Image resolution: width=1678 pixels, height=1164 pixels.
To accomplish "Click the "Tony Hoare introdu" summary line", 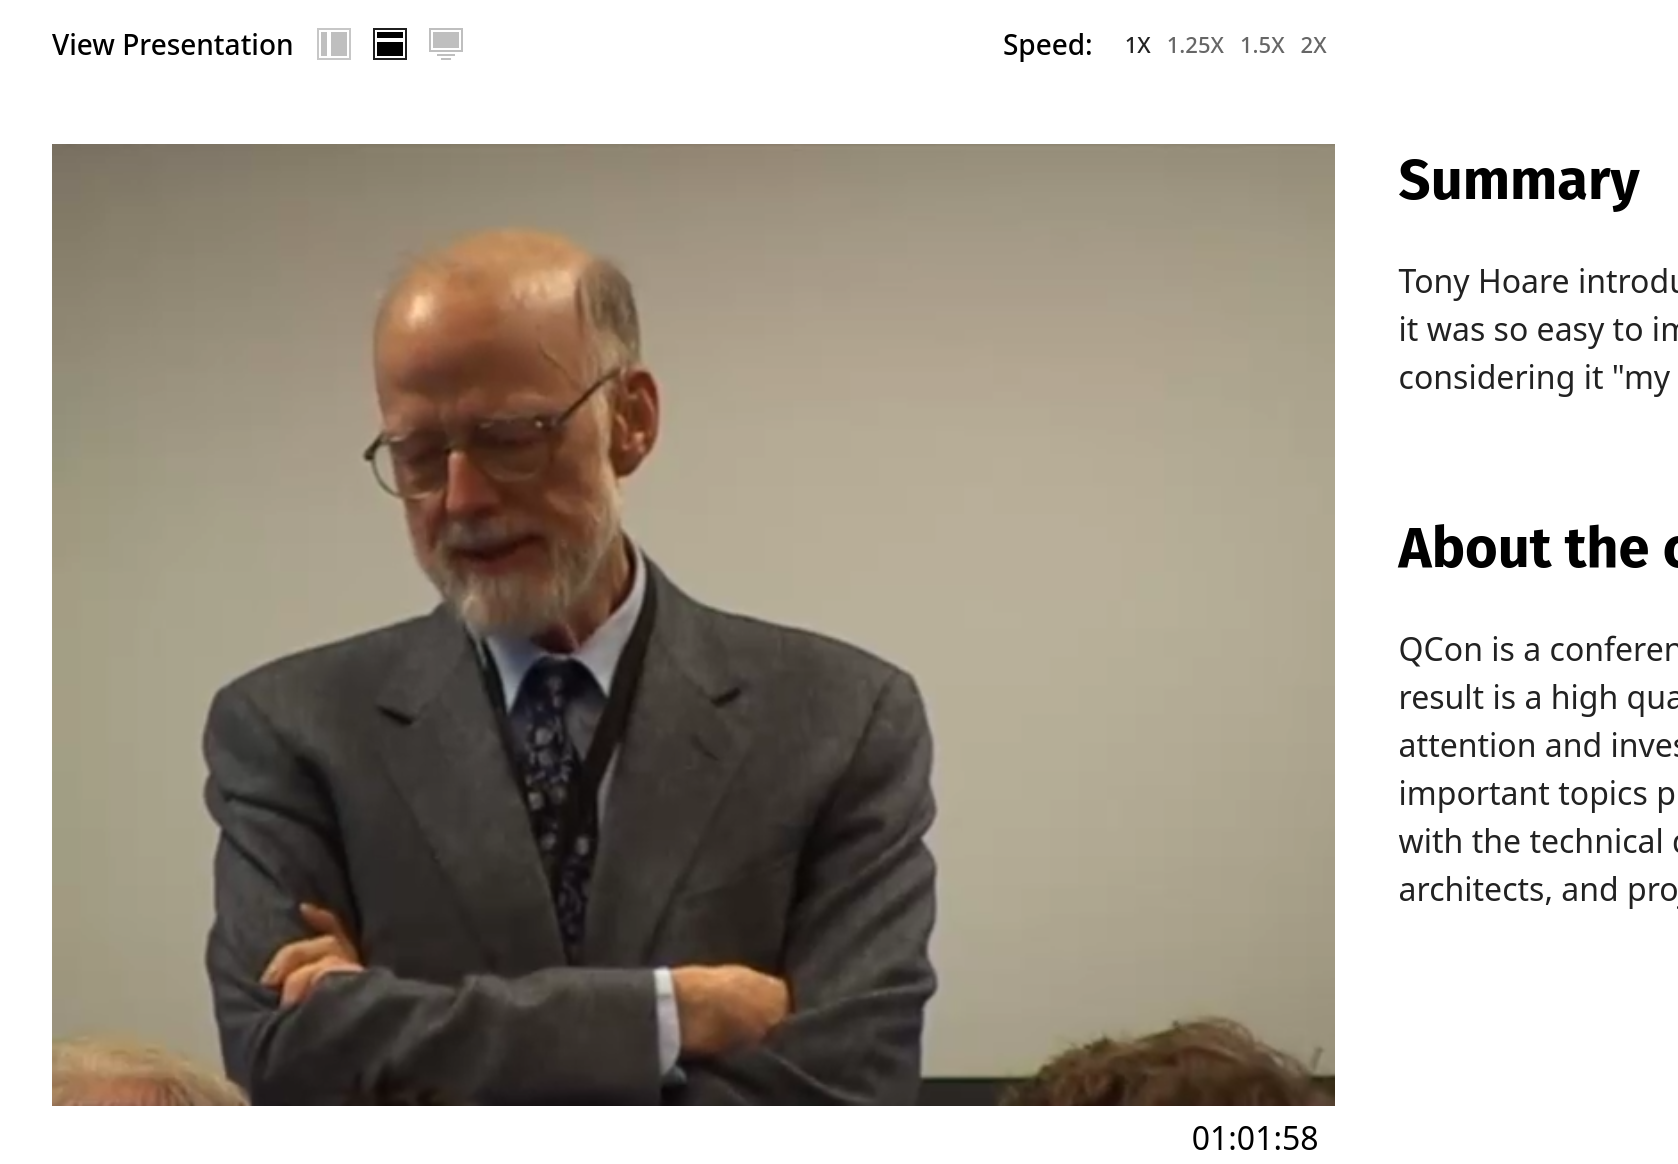I will (1538, 281).
